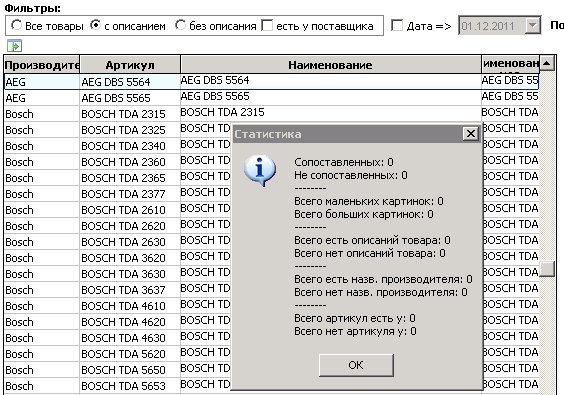
Task: Sort by the Производитель column header
Action: click(42, 65)
